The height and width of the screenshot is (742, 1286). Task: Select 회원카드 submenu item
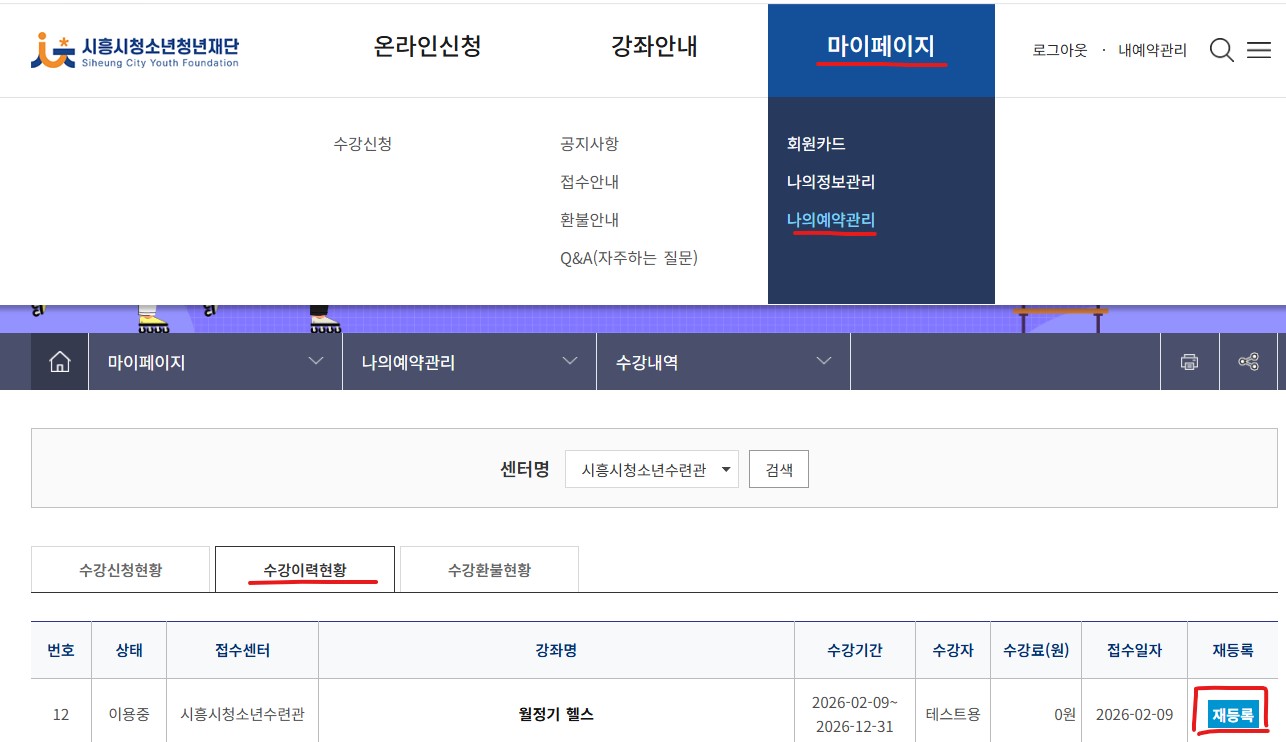[817, 144]
